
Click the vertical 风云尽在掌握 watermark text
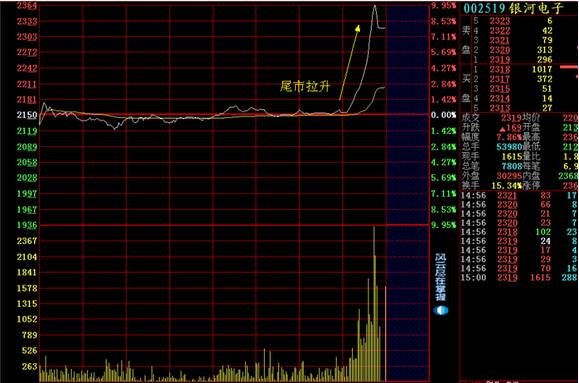(x=441, y=277)
